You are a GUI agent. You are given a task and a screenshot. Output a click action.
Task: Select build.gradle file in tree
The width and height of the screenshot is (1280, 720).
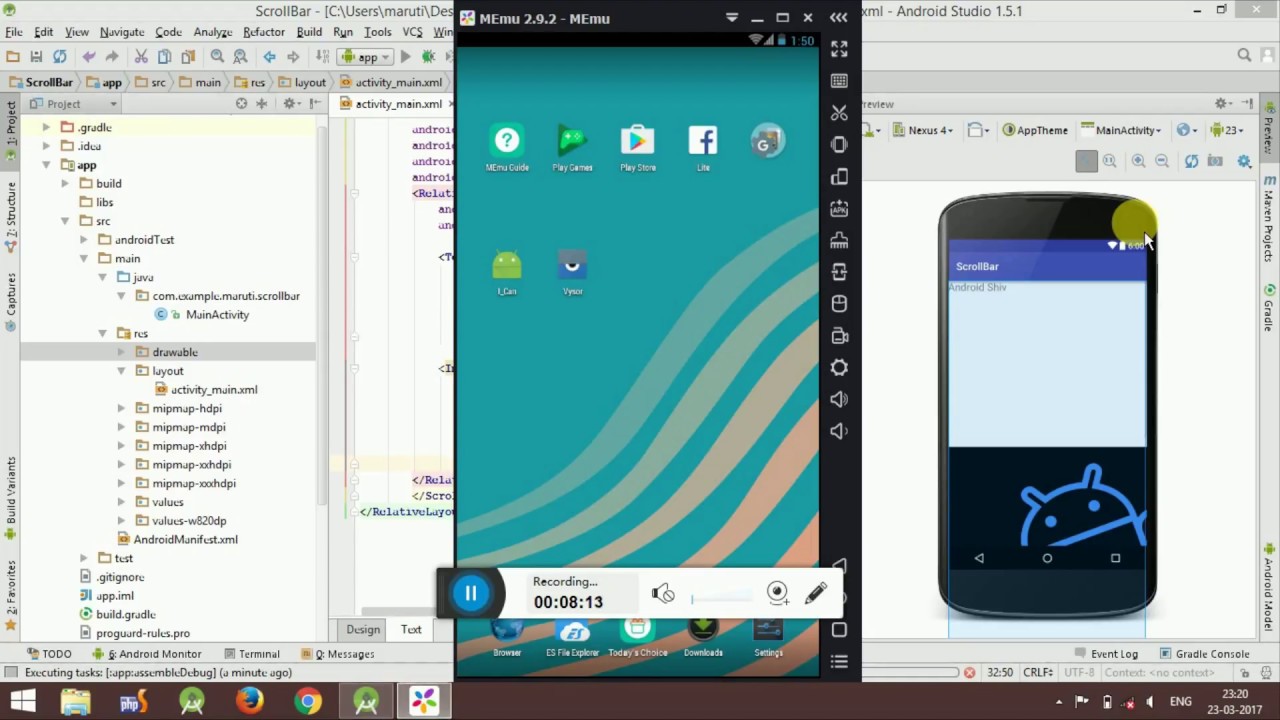tap(125, 614)
